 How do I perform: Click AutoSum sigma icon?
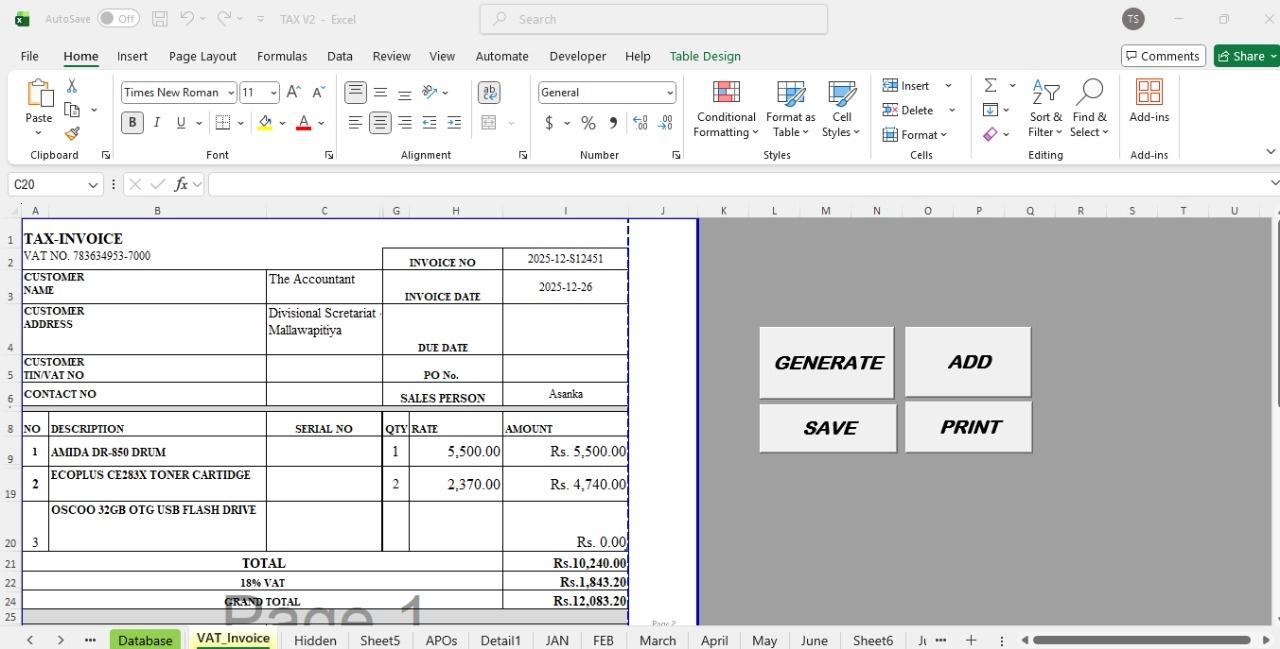coord(990,86)
